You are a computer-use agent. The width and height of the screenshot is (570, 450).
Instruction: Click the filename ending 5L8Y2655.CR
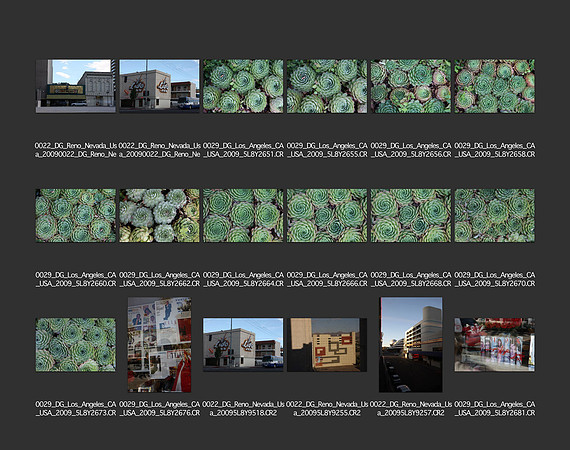point(327,150)
